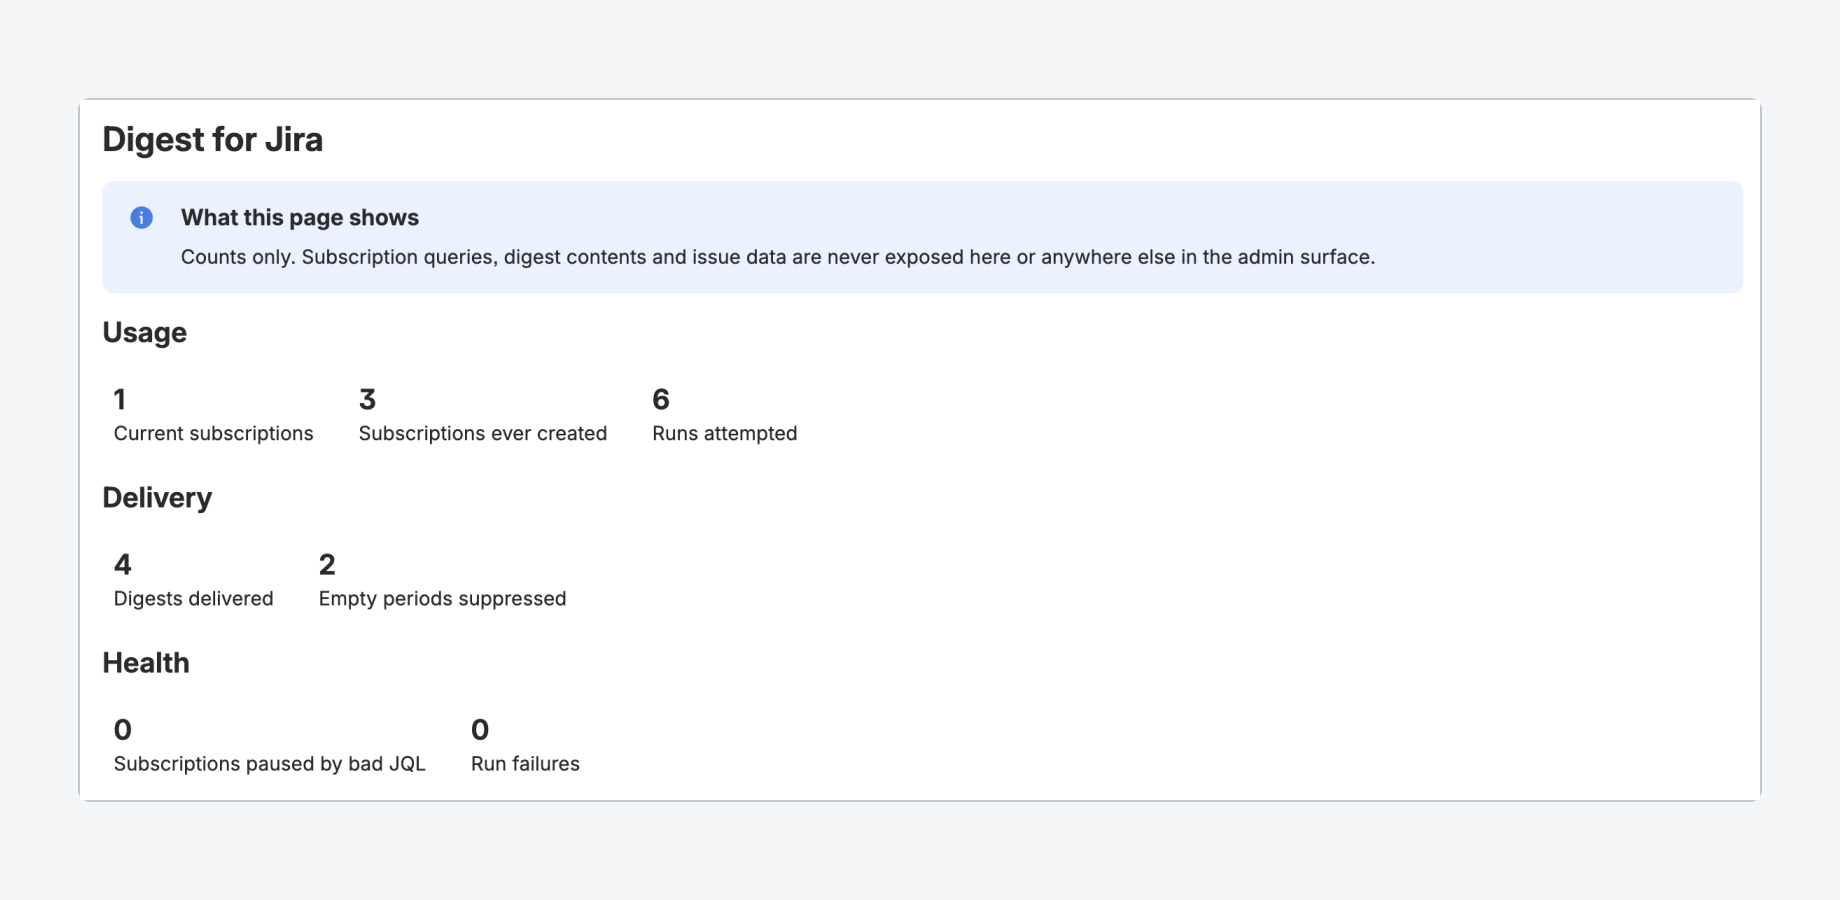Click the paused by bad JQL value 0
This screenshot has height=900, width=1840.
click(x=123, y=730)
